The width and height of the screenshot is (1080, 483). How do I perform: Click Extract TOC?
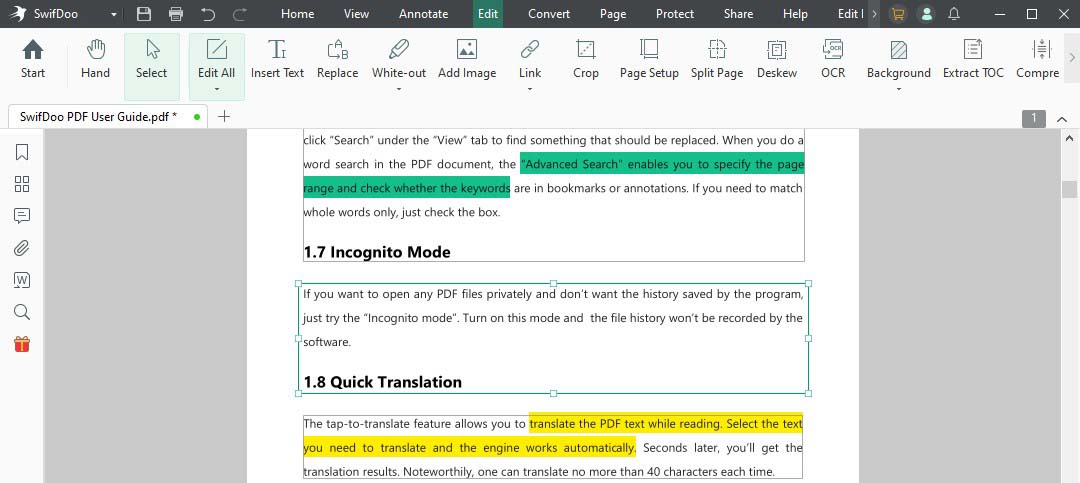tap(973, 59)
